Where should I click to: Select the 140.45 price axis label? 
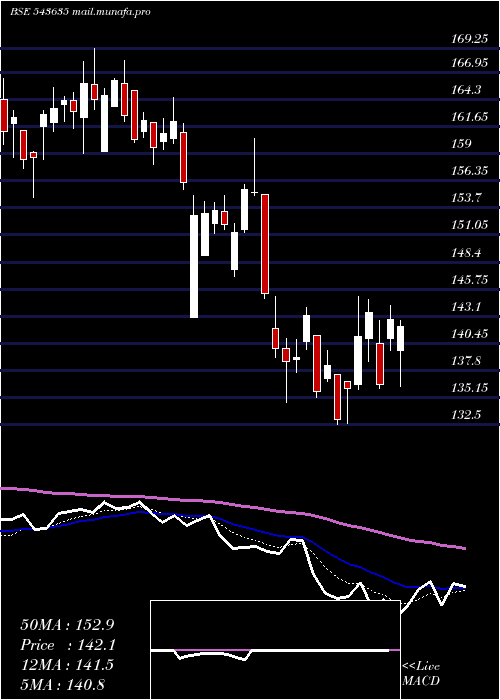click(470, 333)
